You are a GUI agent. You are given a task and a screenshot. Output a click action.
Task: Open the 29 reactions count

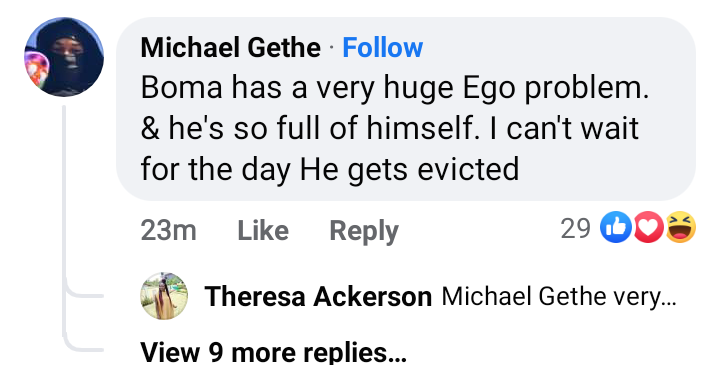click(575, 228)
